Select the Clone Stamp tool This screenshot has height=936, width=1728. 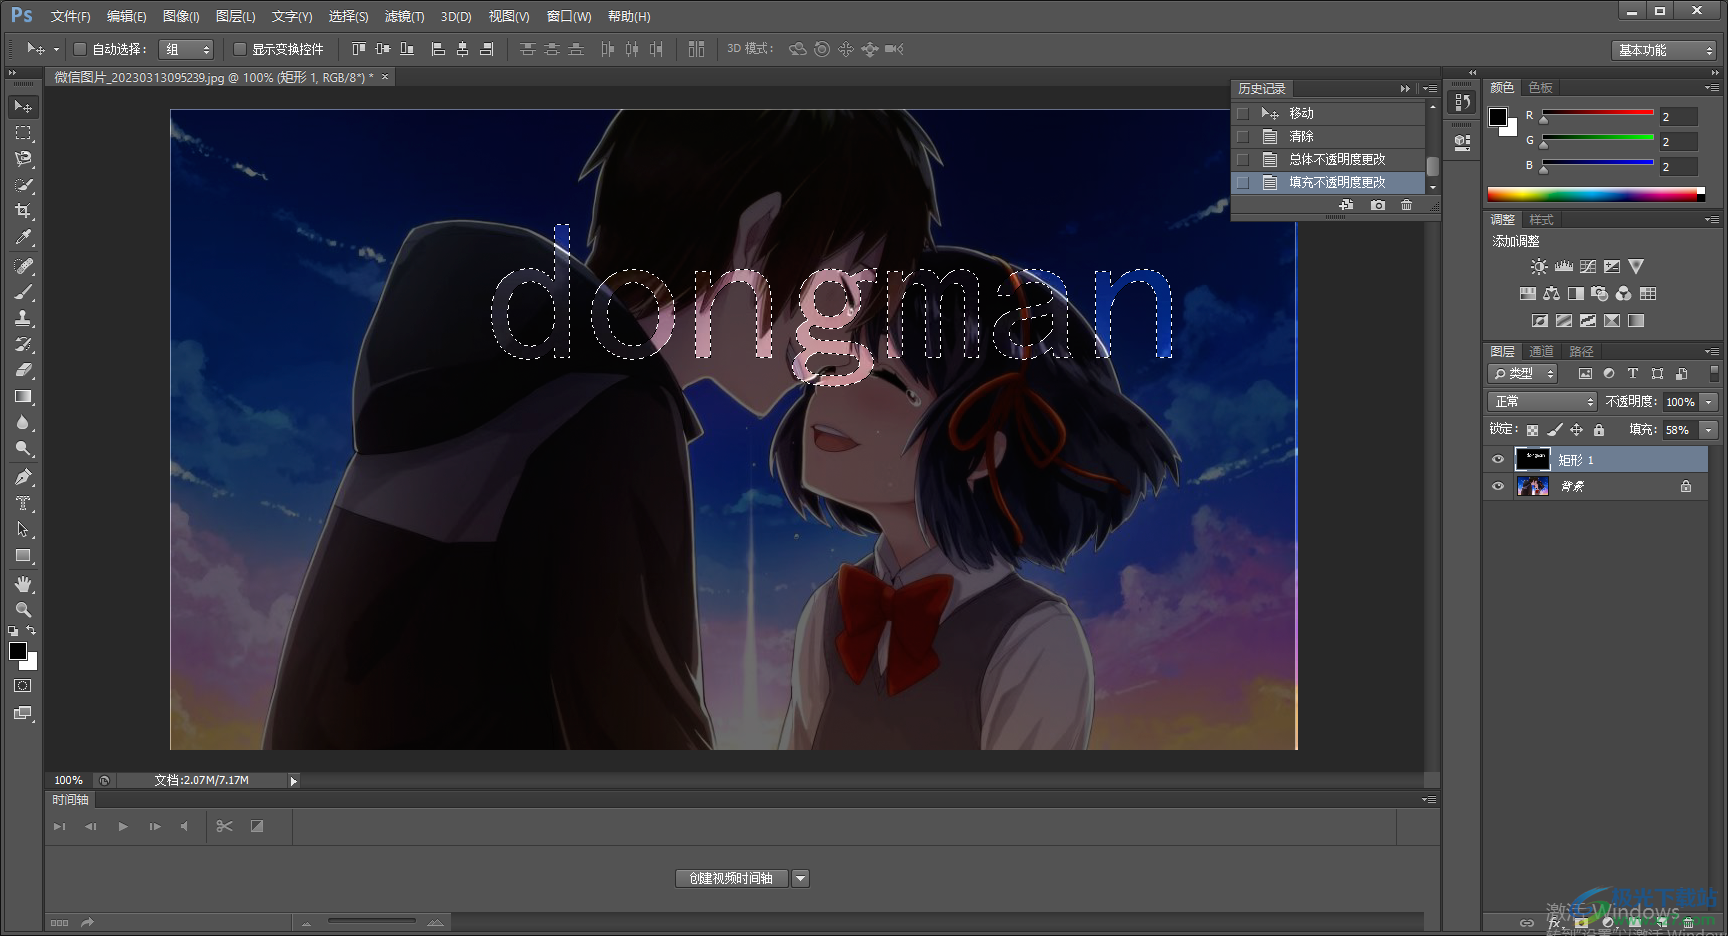(x=23, y=318)
